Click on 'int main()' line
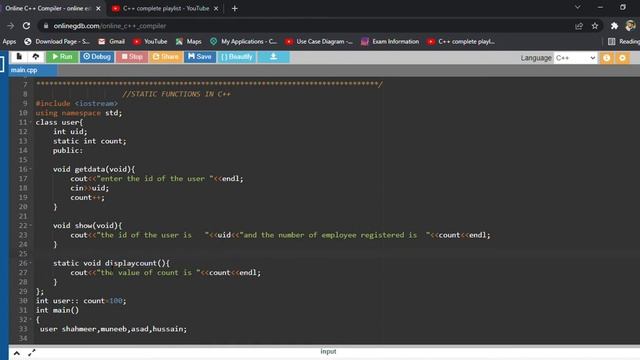The height and width of the screenshot is (360, 640). pos(57,310)
